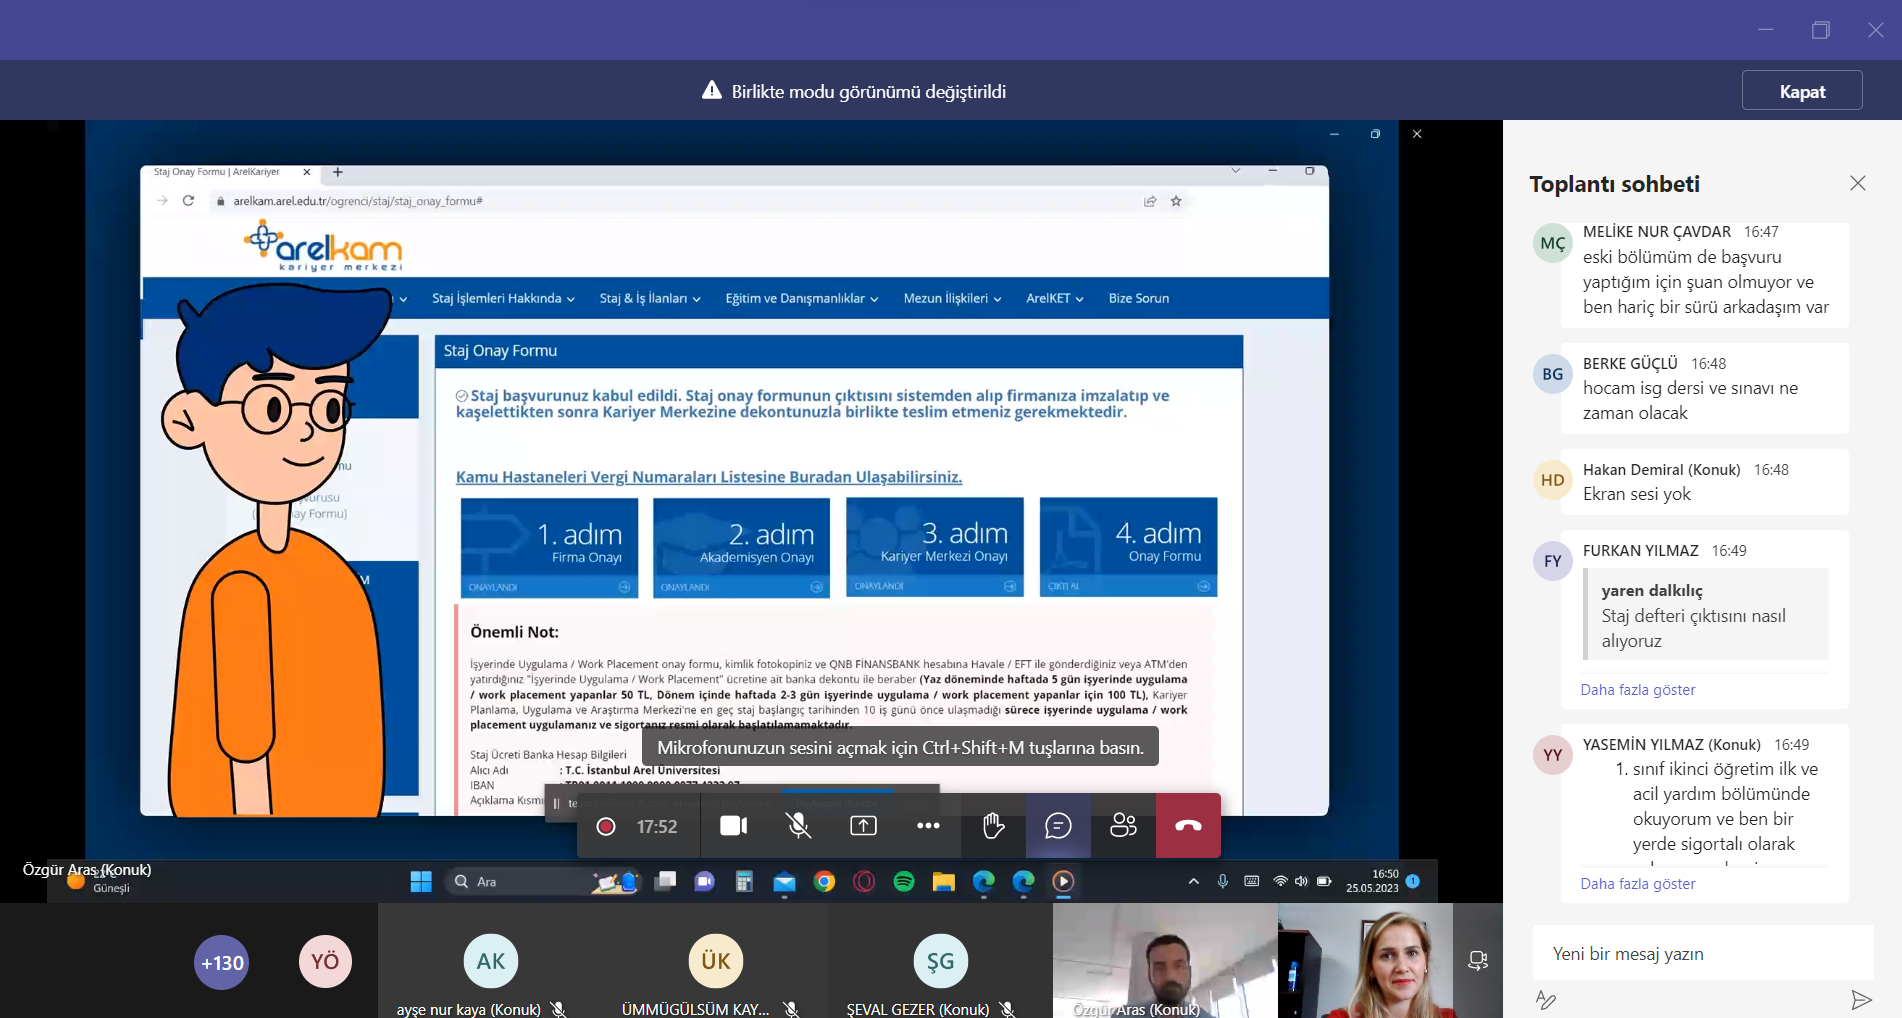Image resolution: width=1902 pixels, height=1018 pixels.
Task: Toggle the camera in meeting controls
Action: coord(734,826)
